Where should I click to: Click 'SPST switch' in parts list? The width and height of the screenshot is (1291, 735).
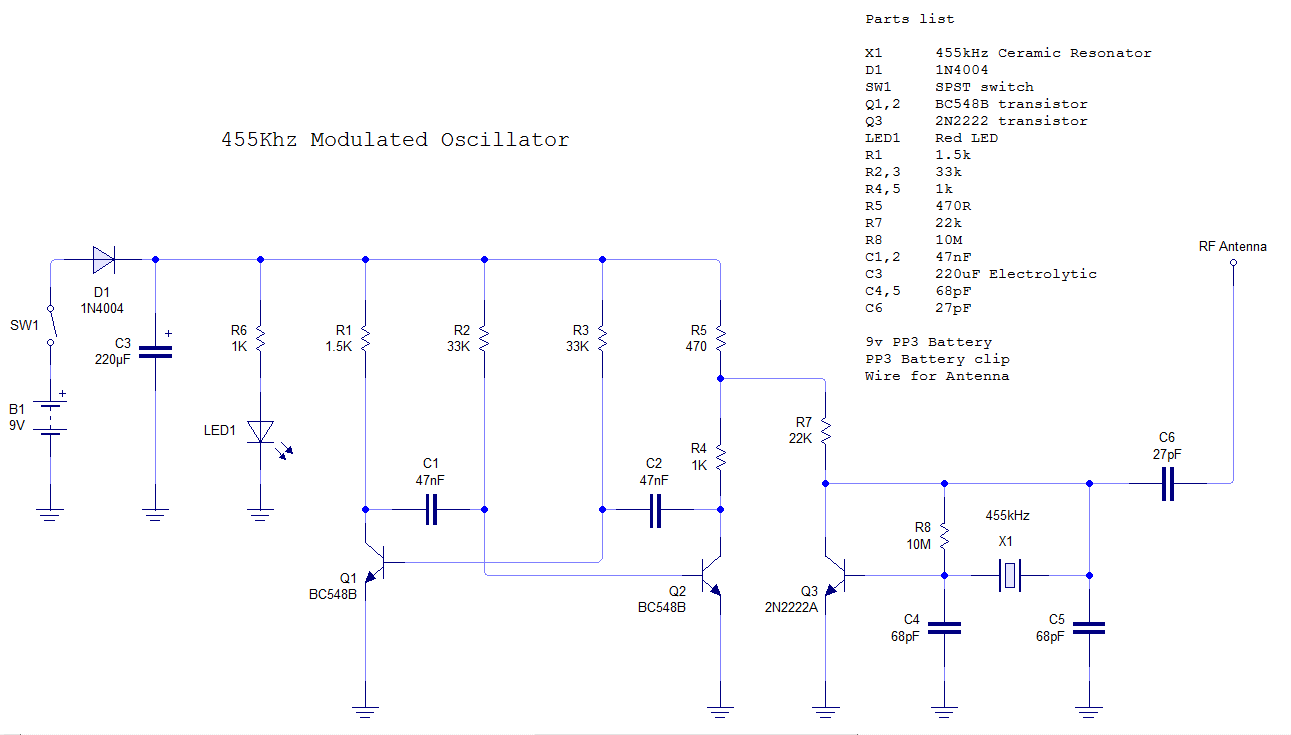tap(984, 87)
